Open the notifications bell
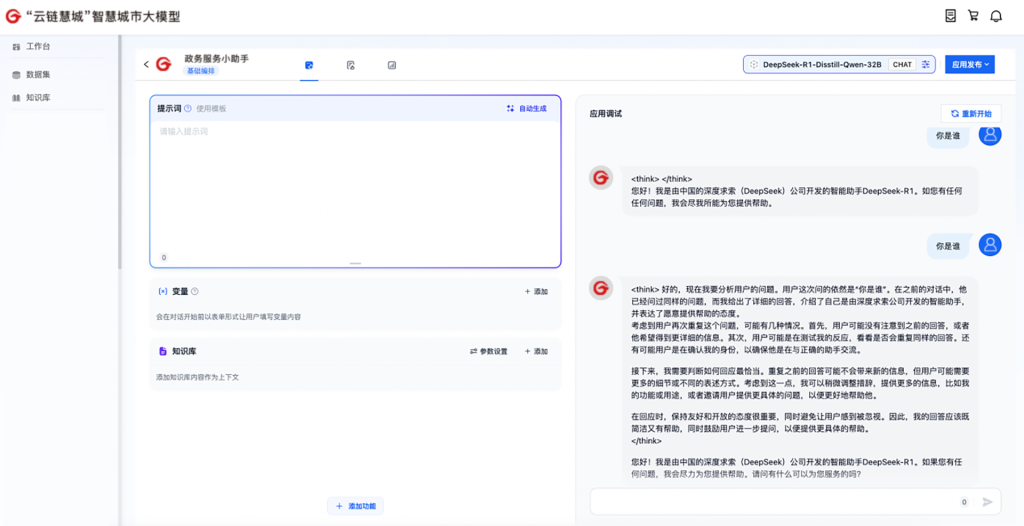The width and height of the screenshot is (1024, 526). 996,16
